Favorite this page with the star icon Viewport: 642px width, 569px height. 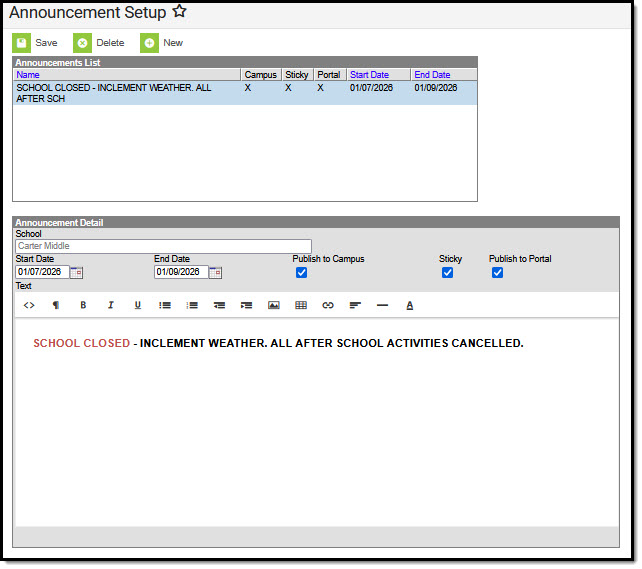[179, 11]
